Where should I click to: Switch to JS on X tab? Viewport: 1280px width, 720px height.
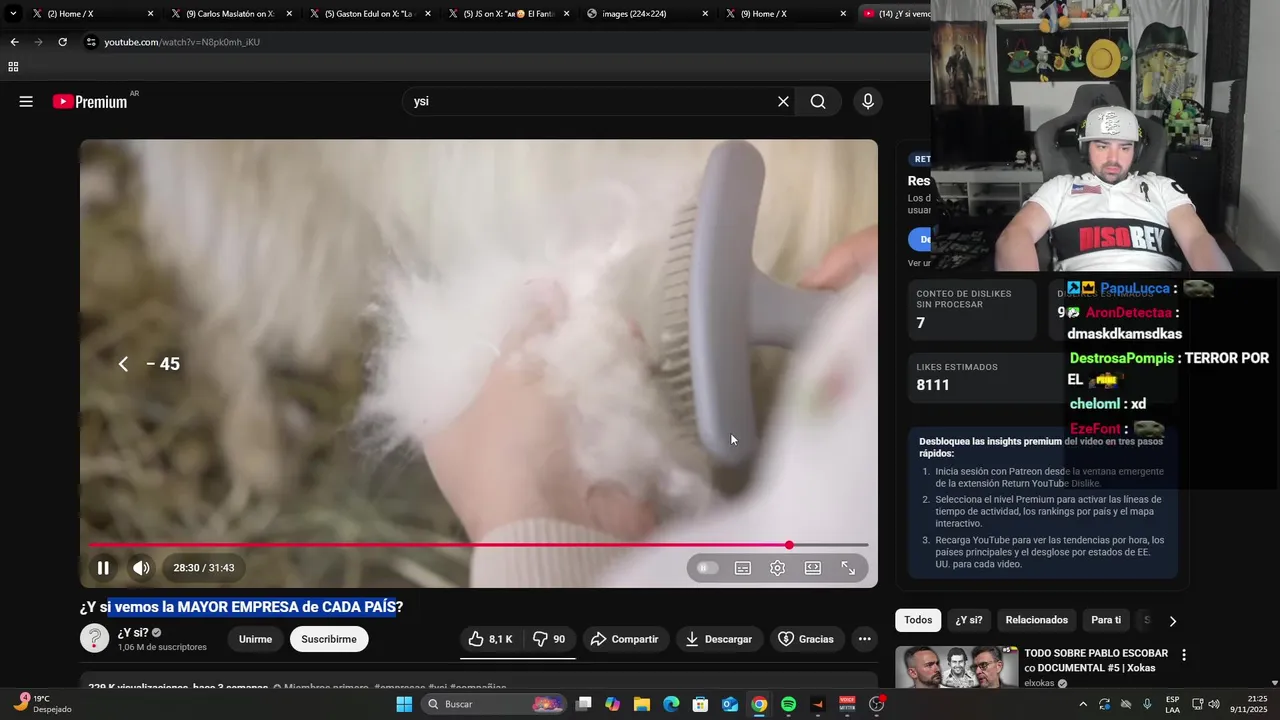(x=507, y=14)
